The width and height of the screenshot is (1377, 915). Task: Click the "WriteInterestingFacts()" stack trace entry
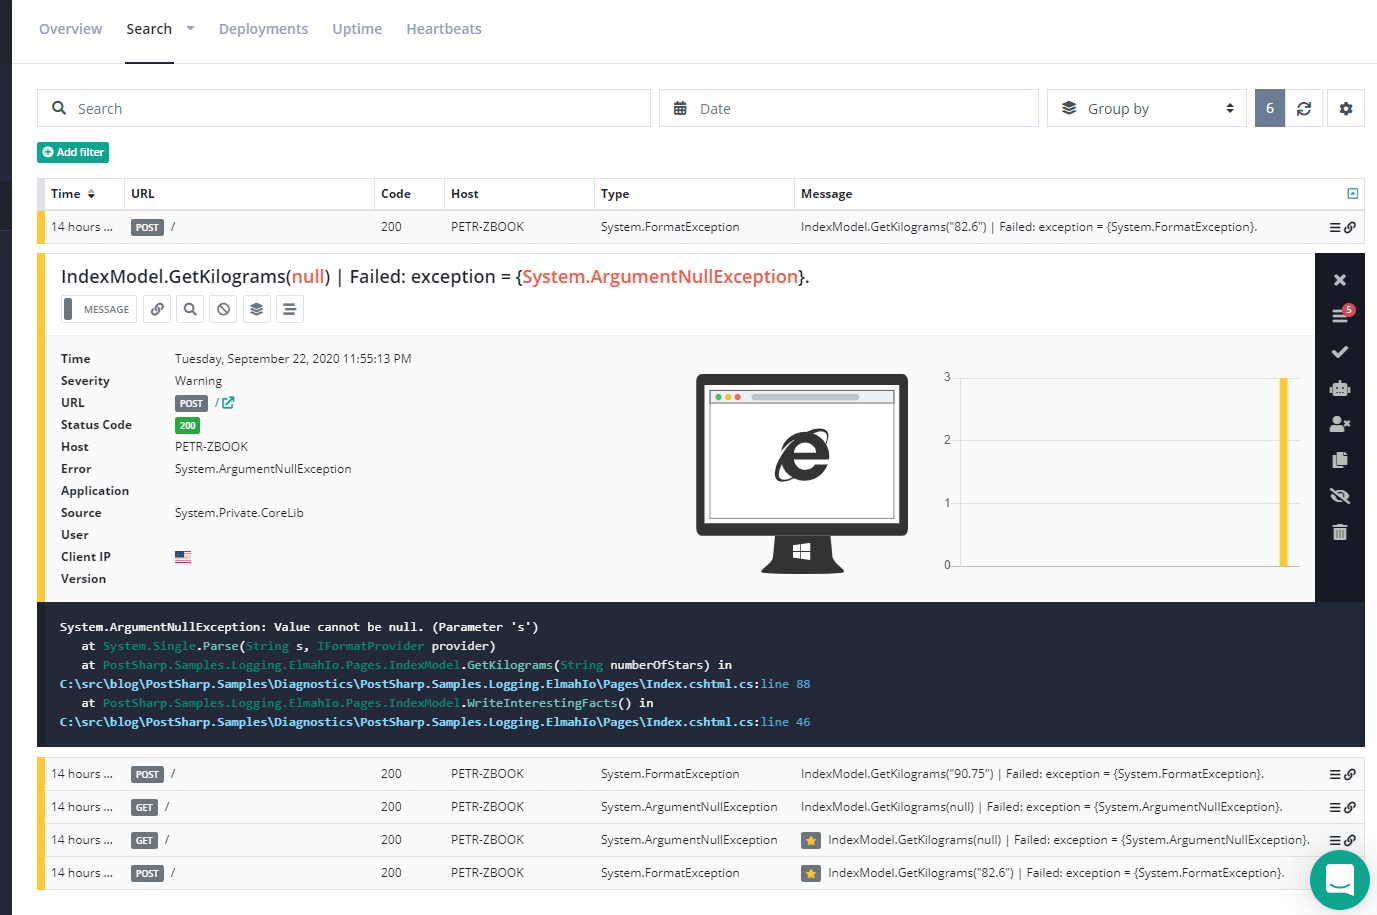click(x=549, y=703)
